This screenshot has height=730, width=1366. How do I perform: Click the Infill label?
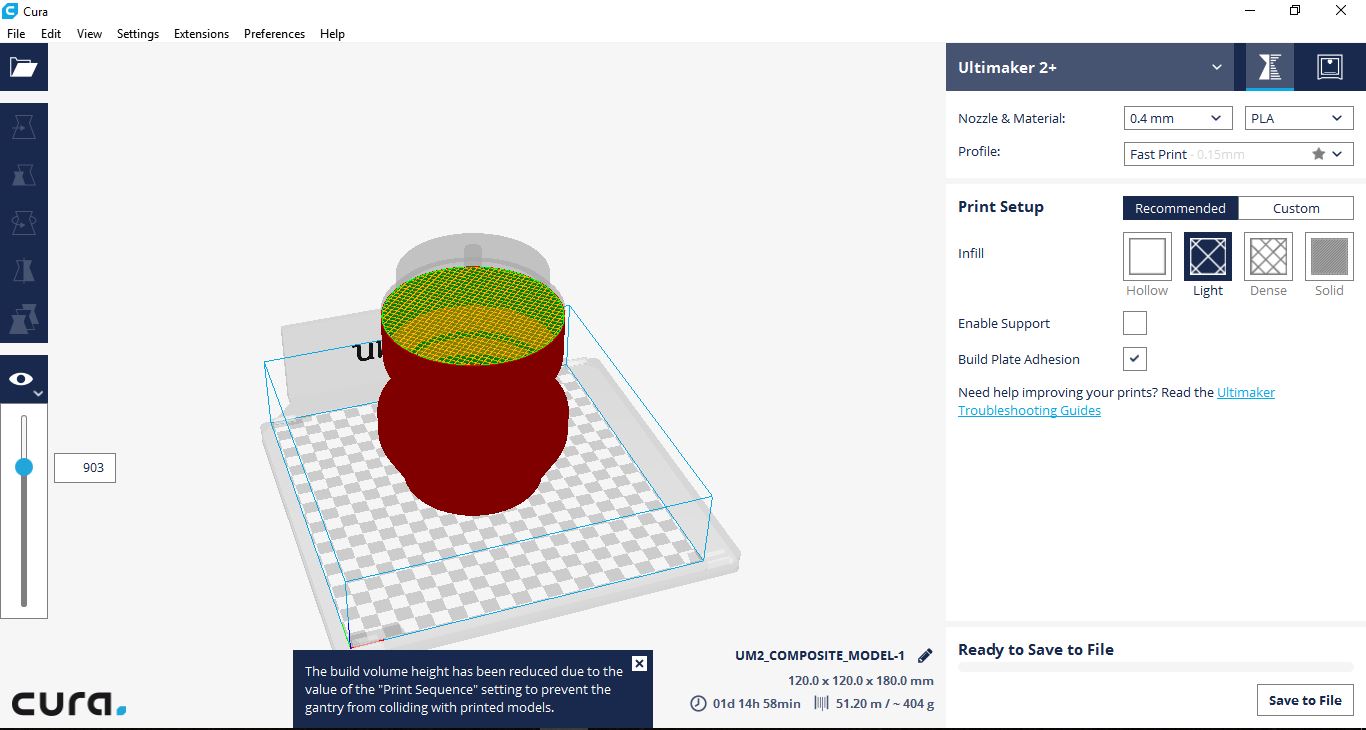tap(971, 253)
